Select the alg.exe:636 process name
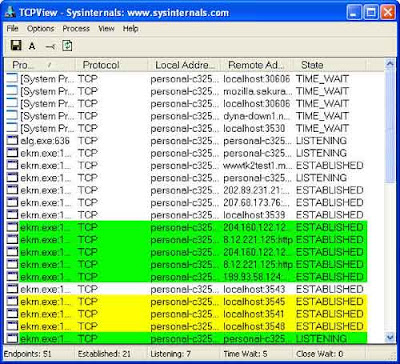Screen dimensions: 400x364 [45, 141]
